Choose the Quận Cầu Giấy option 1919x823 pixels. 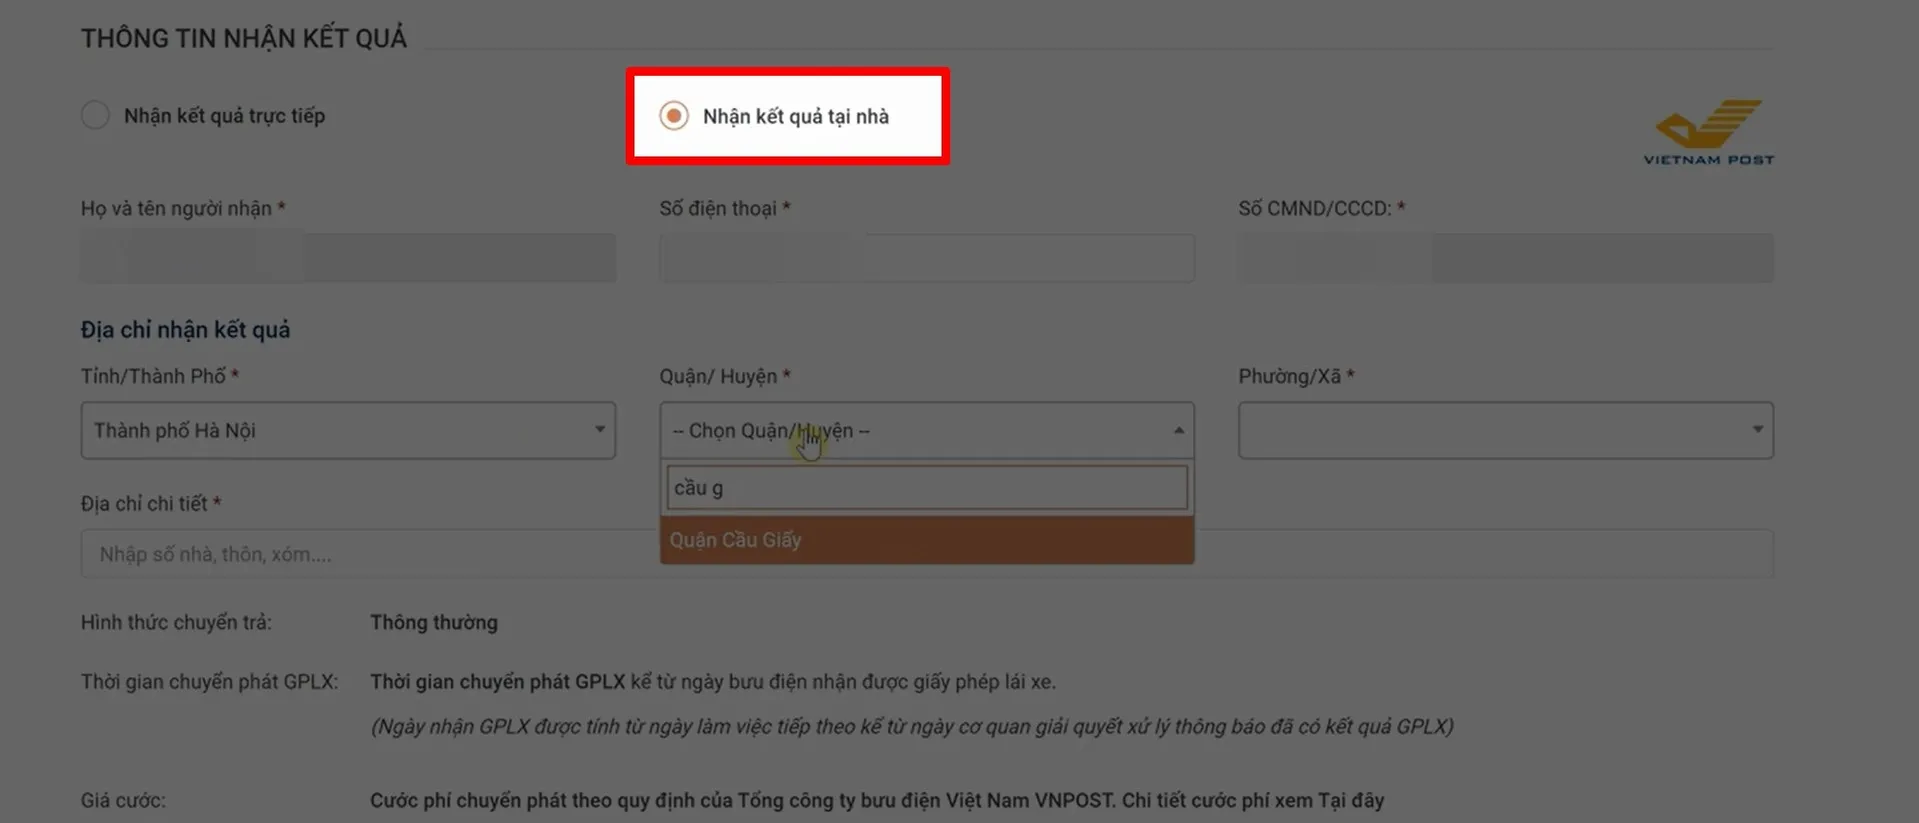pyautogui.click(x=926, y=540)
